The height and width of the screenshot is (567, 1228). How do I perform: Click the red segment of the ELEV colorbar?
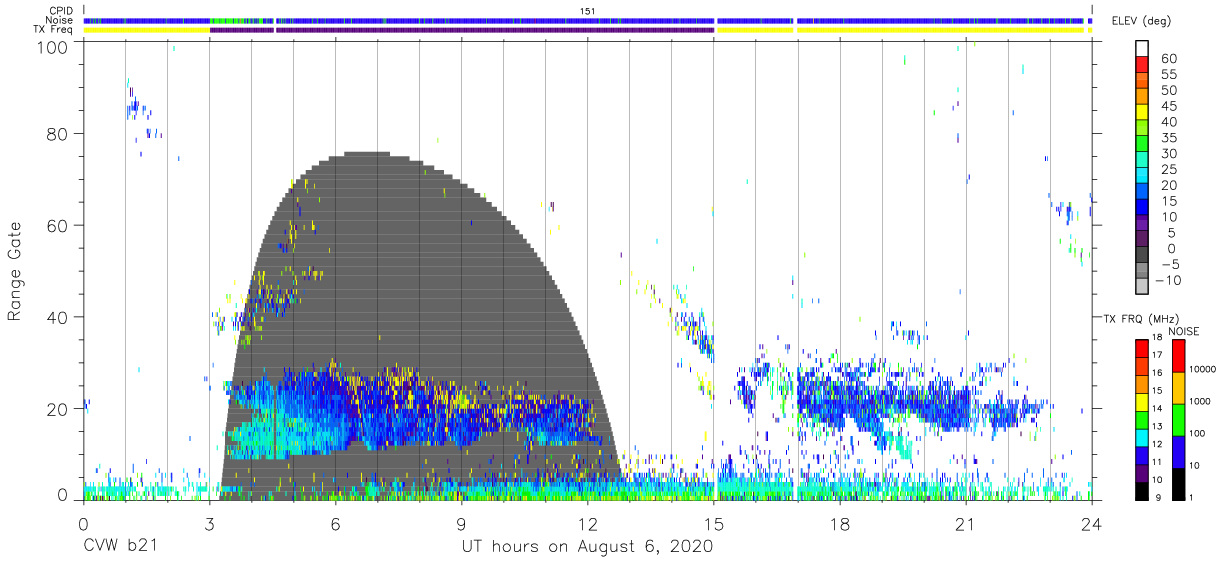[1142, 63]
